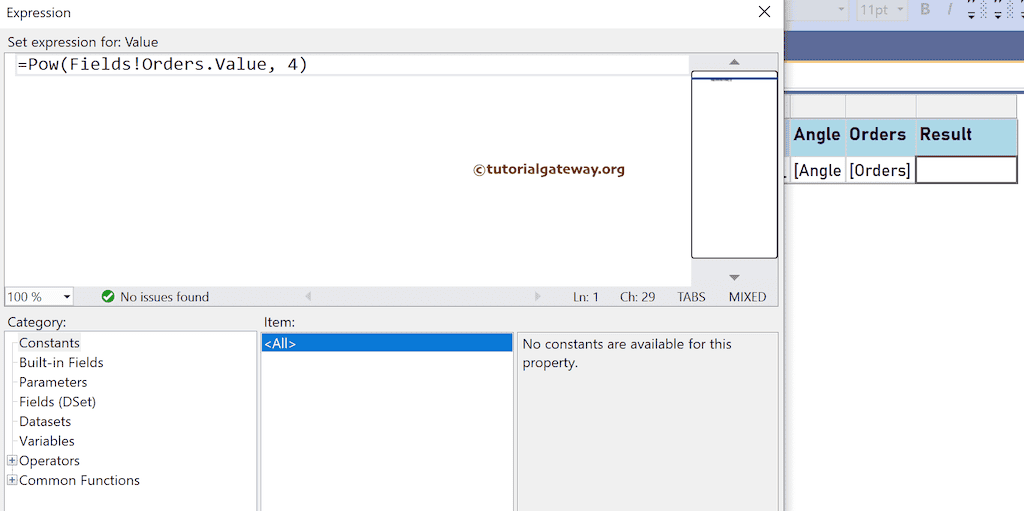Toggle Bold formatting in the report designer toolbar

(925, 9)
